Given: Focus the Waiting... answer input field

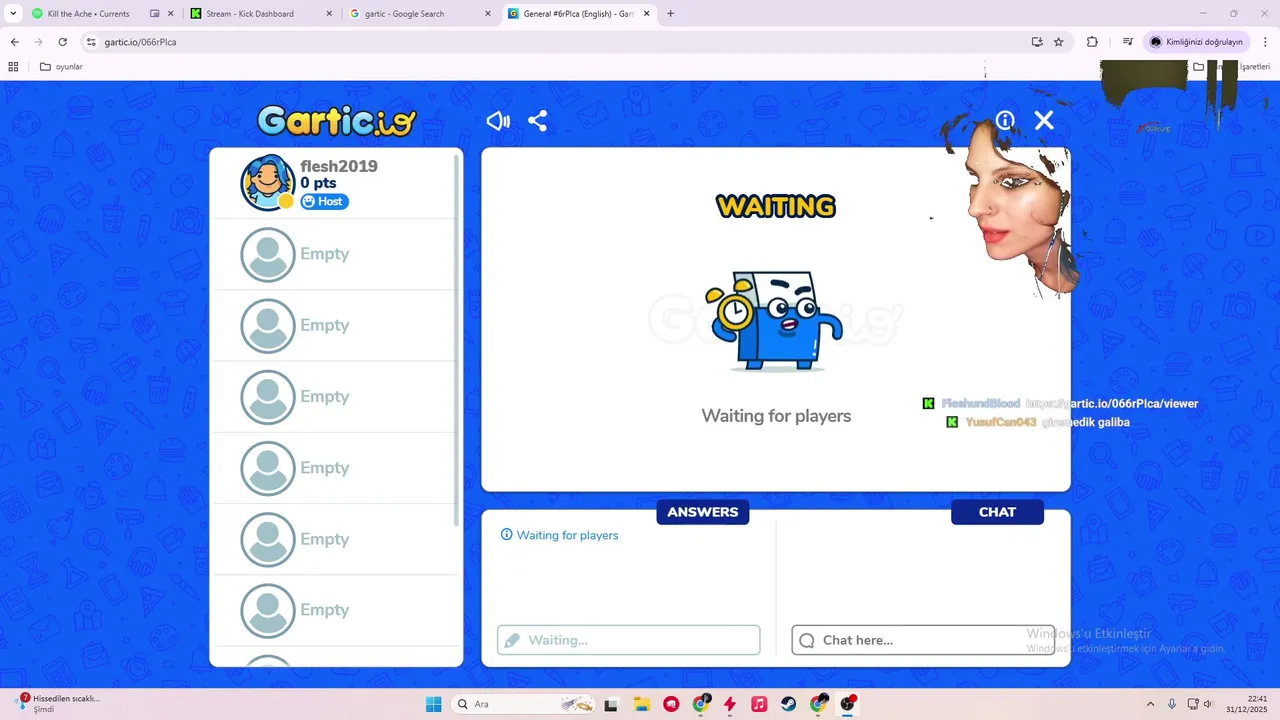Looking at the screenshot, I should tap(628, 640).
